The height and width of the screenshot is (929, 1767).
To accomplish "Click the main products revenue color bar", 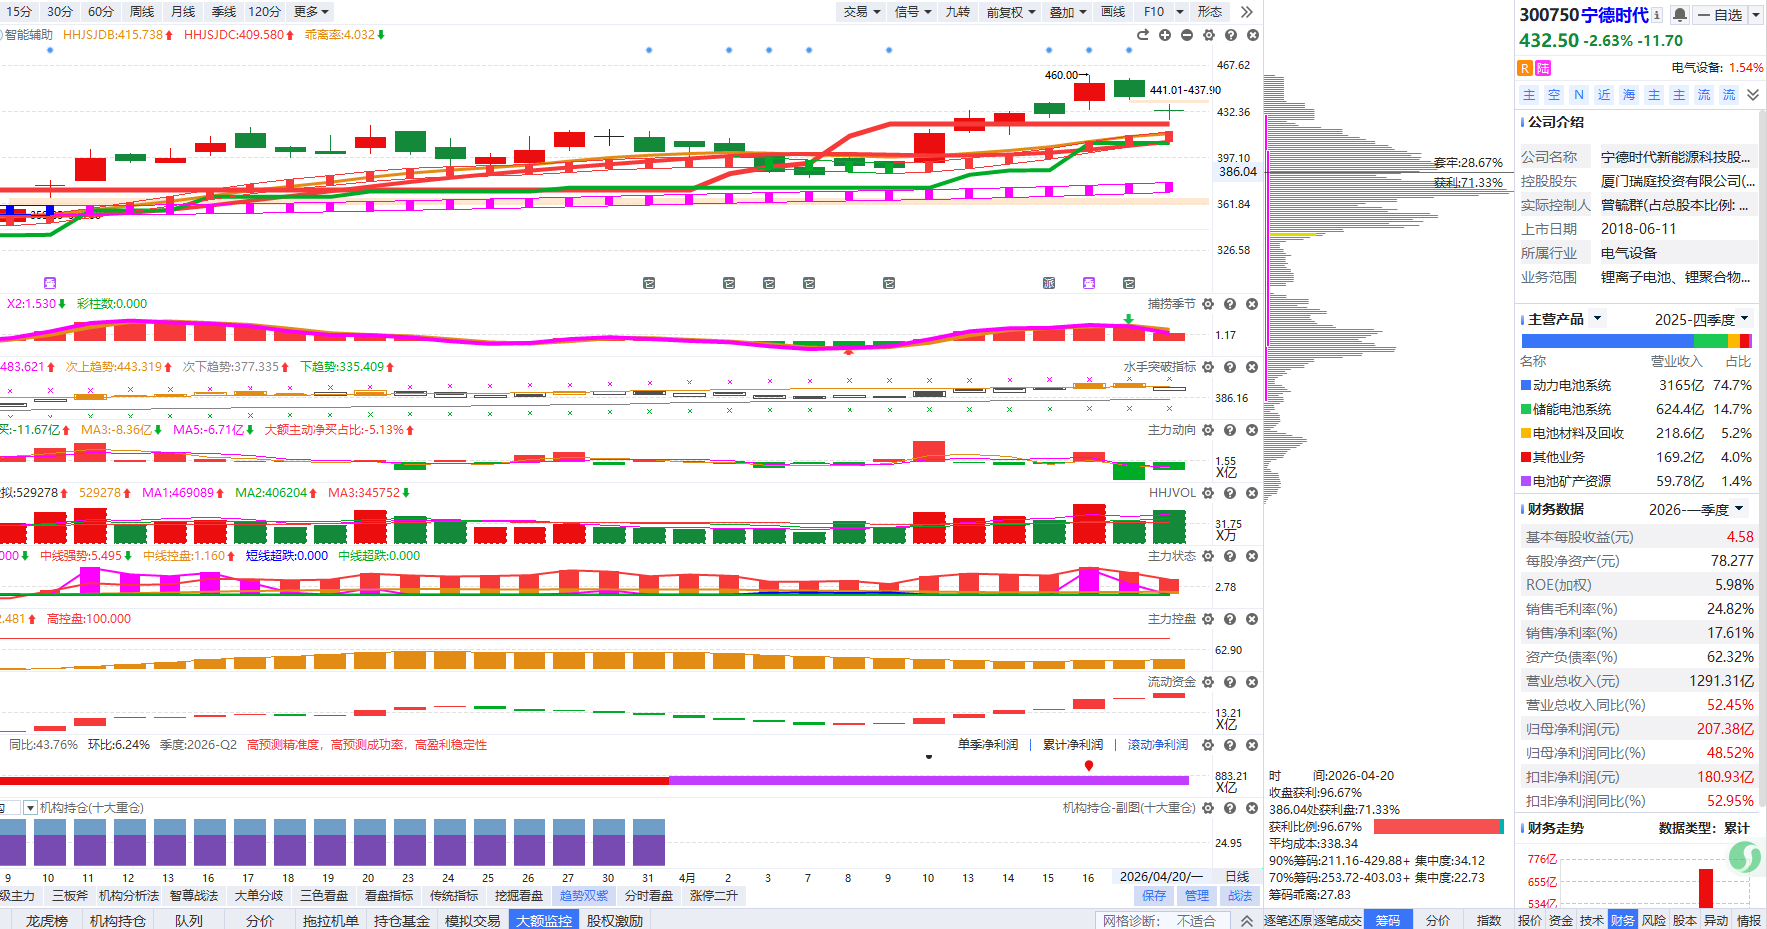I will tap(1636, 341).
